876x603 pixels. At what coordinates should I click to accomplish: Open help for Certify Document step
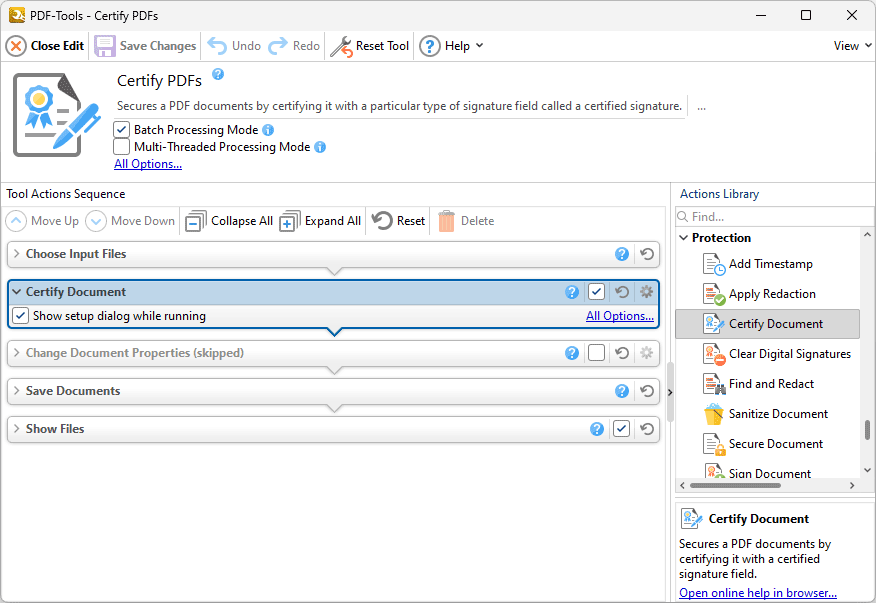(572, 292)
